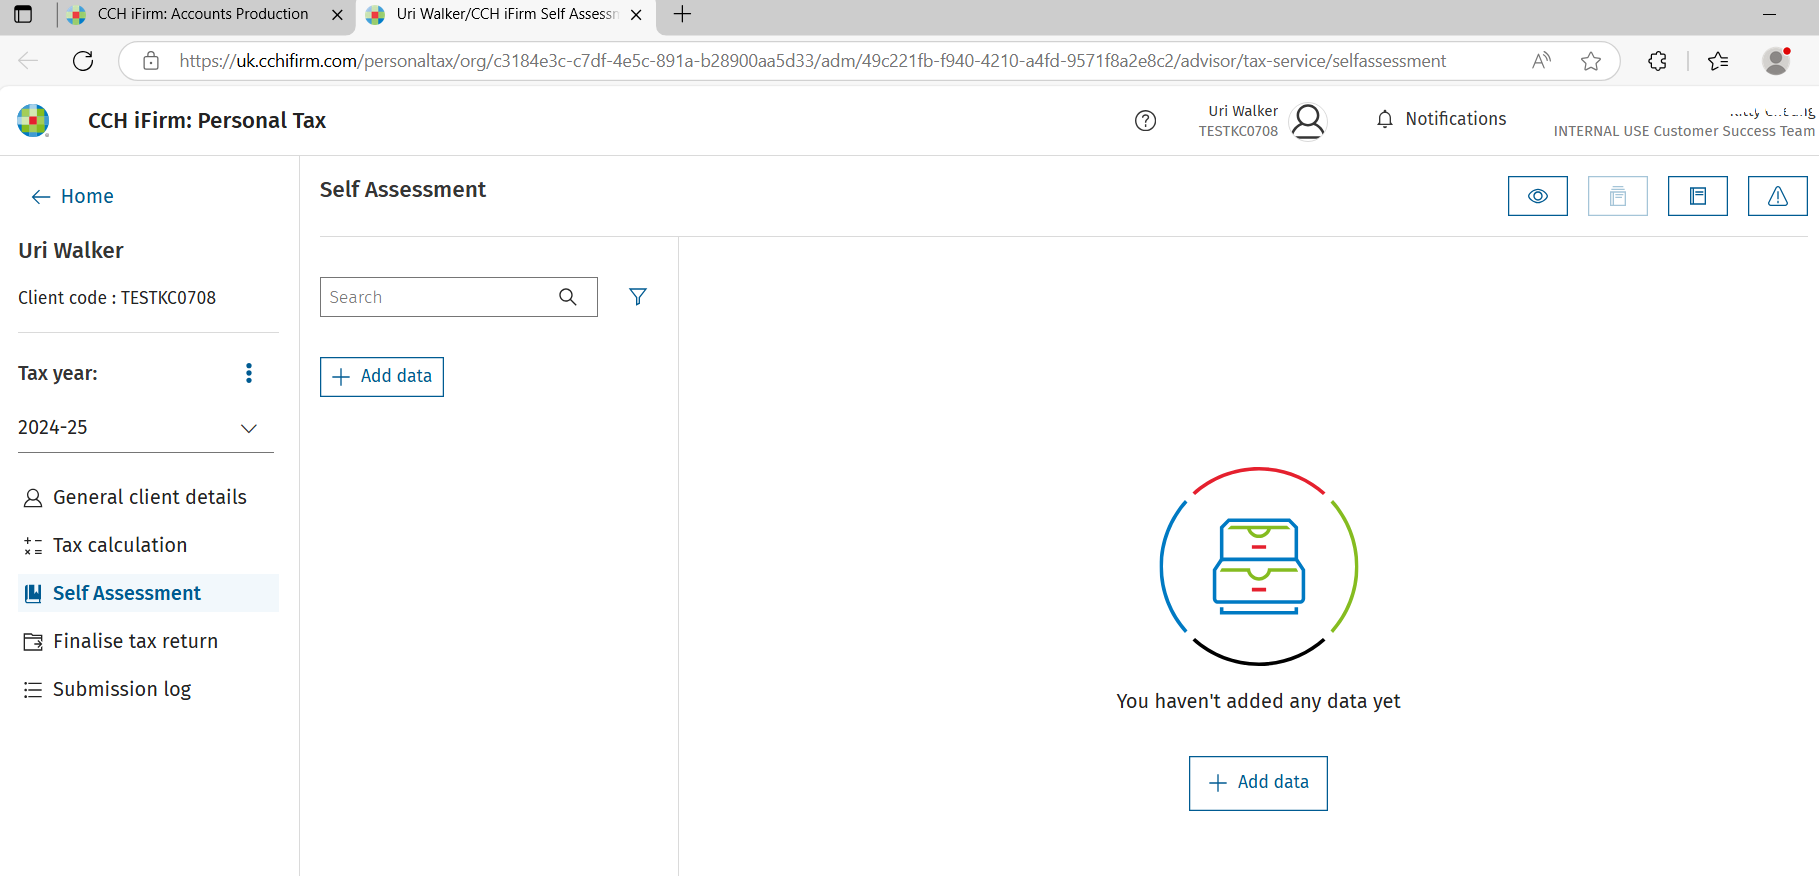Image resolution: width=1819 pixels, height=876 pixels.
Task: Open browser extensions puzzle icon
Action: (x=1657, y=61)
